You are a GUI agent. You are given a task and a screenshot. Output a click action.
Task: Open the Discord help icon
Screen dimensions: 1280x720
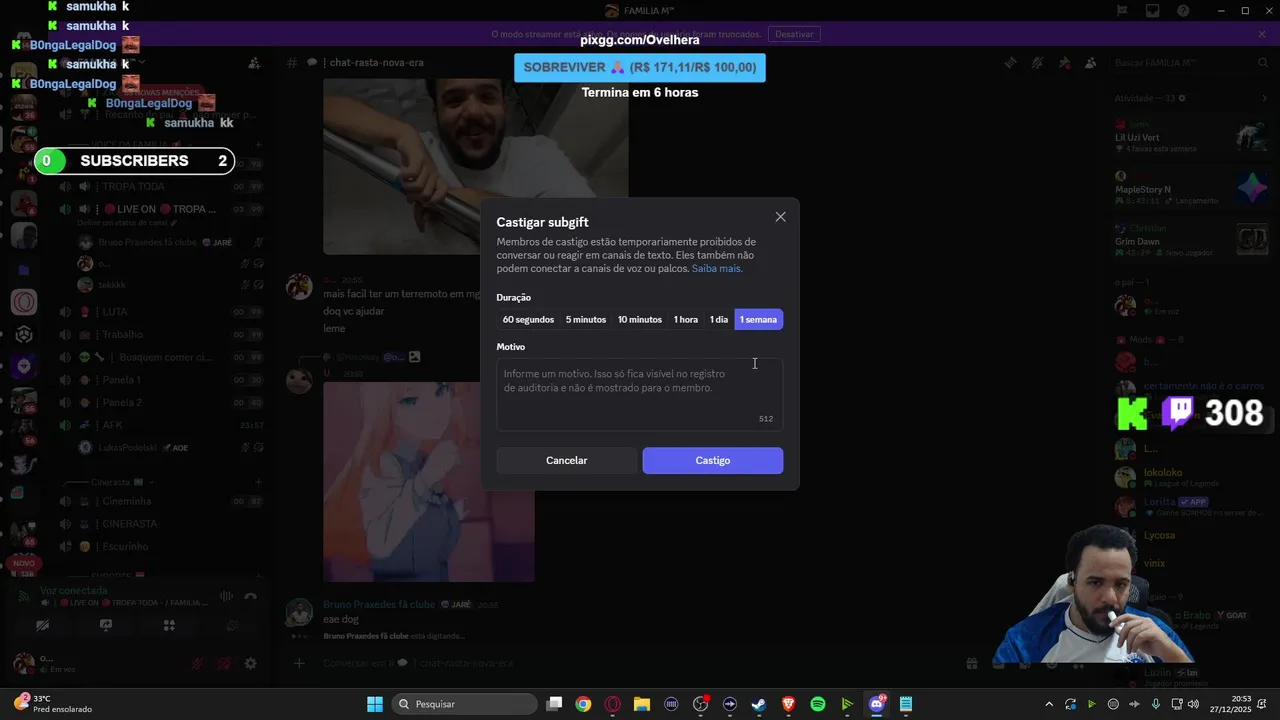1183,11
